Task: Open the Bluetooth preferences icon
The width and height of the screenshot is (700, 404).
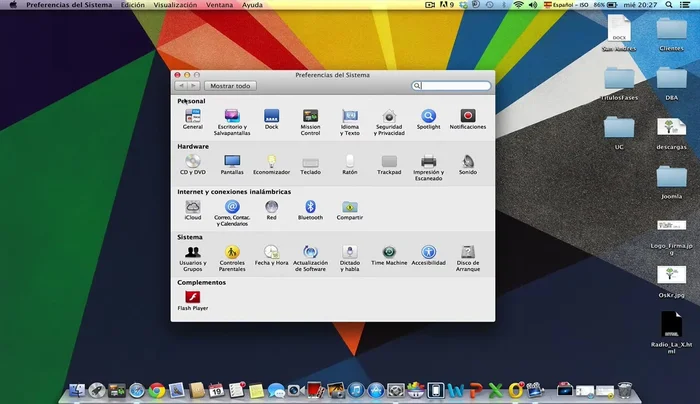Action: pos(310,207)
